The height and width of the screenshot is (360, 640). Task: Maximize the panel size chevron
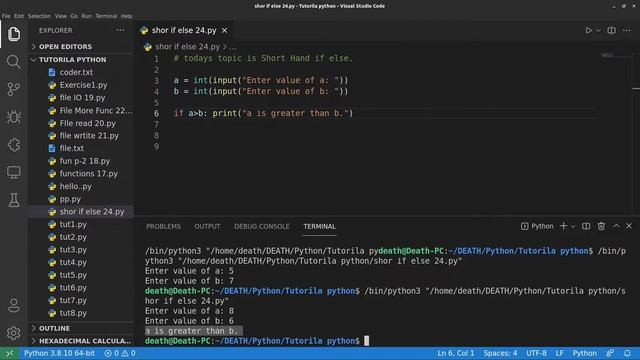(616, 226)
